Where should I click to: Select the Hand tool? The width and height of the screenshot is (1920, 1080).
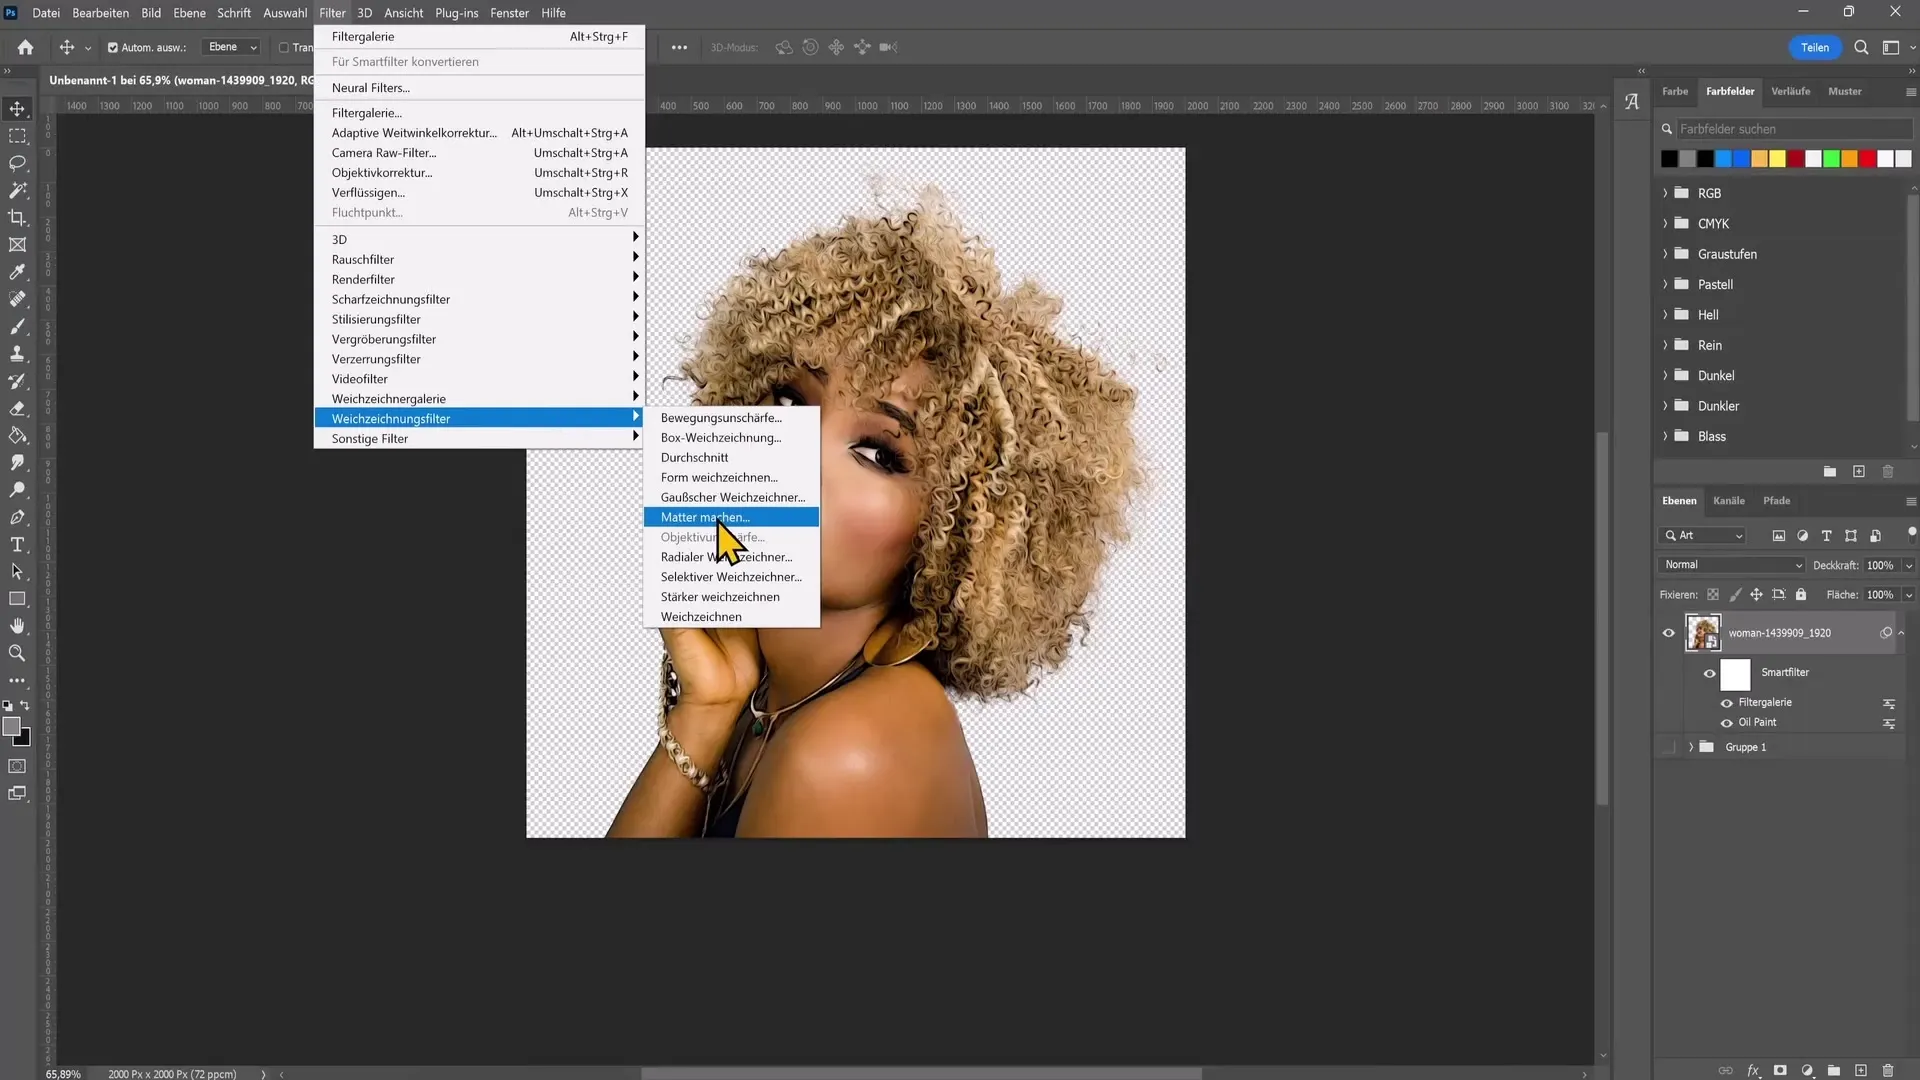[17, 626]
